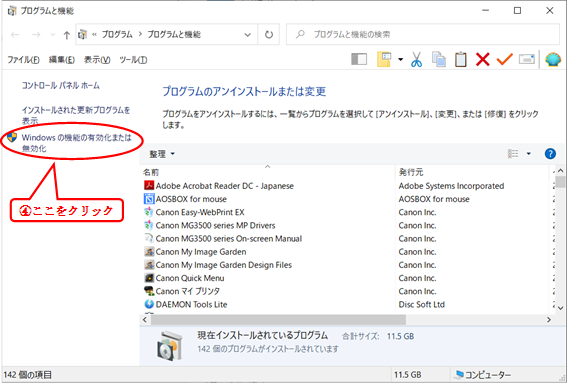
Task: Click the horizontal scrollbar thumb
Action: coord(278,320)
